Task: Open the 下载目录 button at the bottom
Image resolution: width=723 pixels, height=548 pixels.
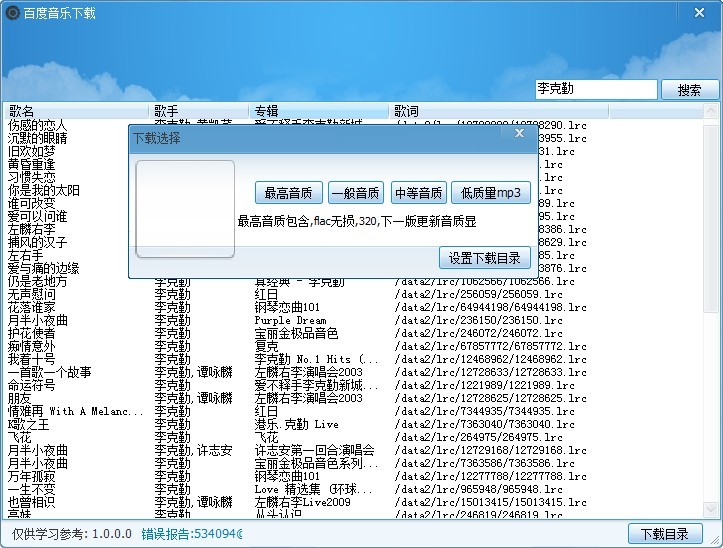Action: [x=665, y=534]
